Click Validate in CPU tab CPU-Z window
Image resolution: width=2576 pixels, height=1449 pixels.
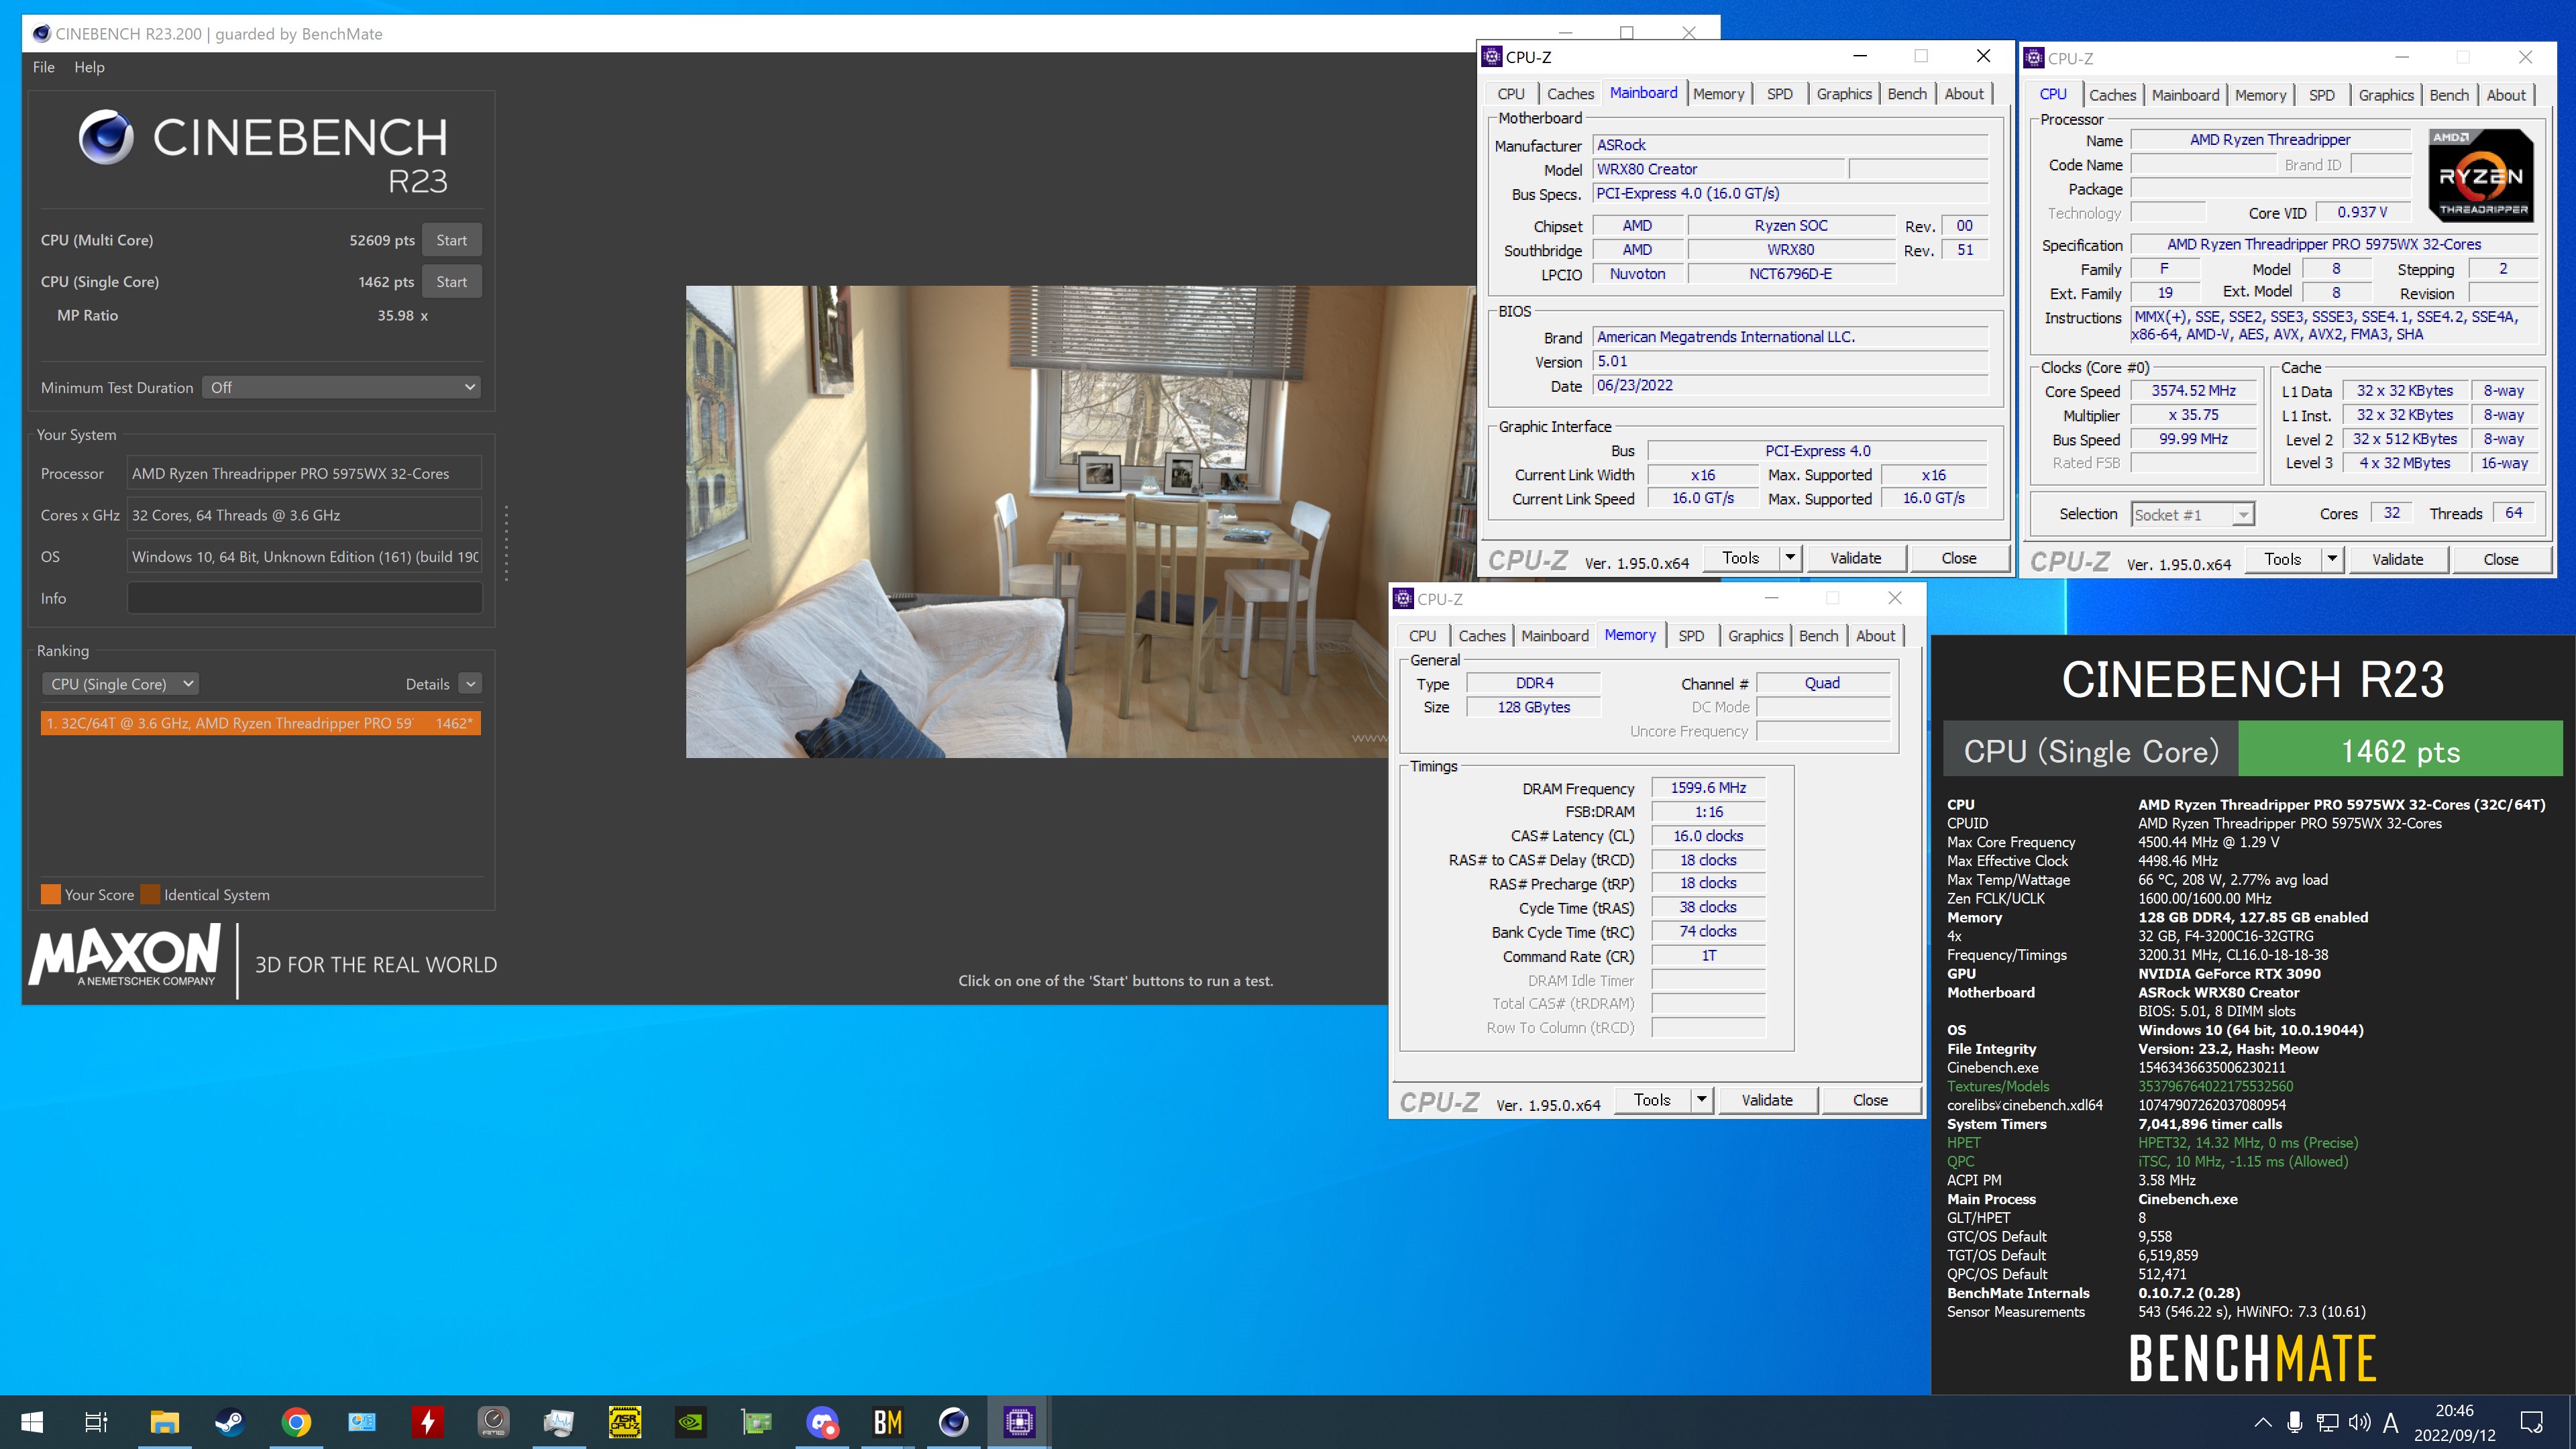[2397, 559]
